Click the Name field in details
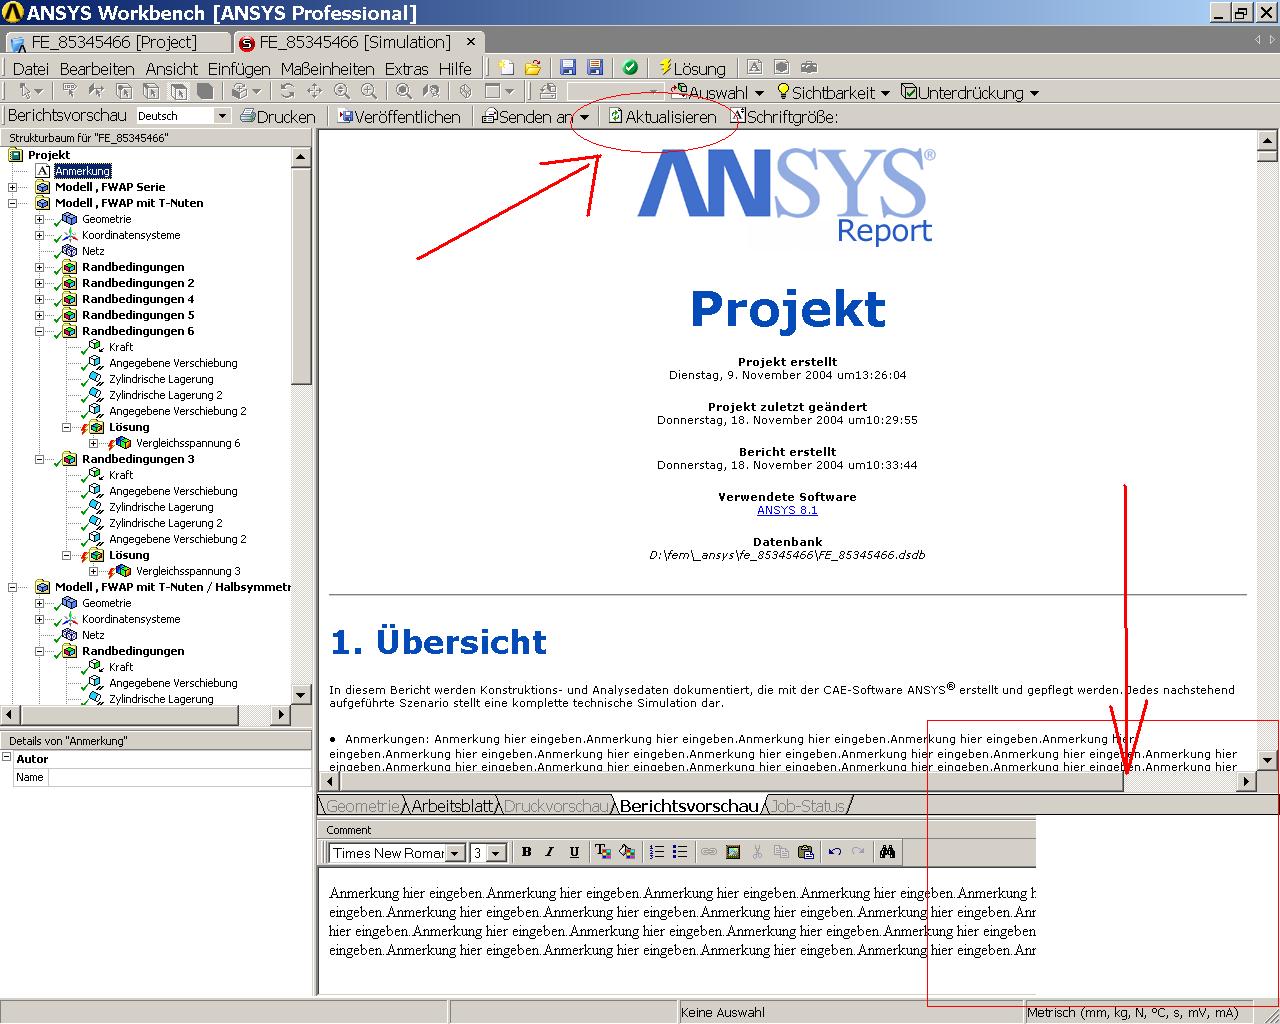The height and width of the screenshot is (1024, 1280). 180,777
